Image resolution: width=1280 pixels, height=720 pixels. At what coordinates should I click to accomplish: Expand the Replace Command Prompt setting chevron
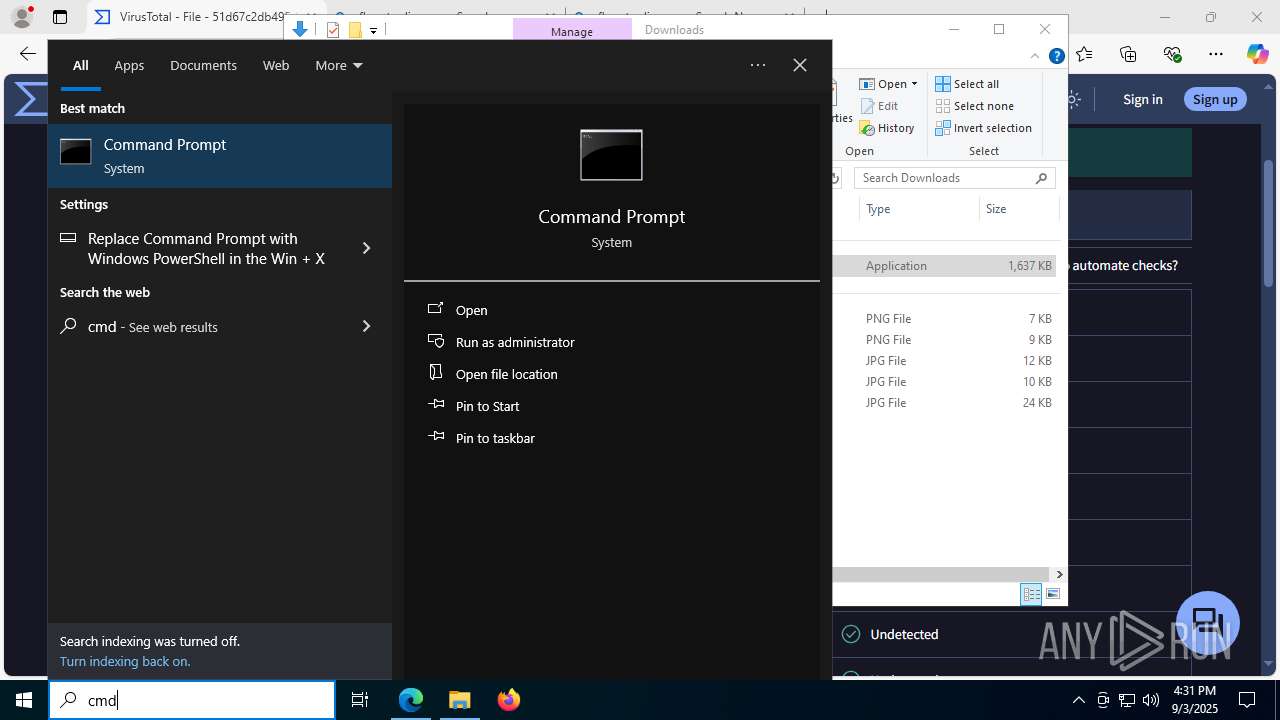coord(366,248)
